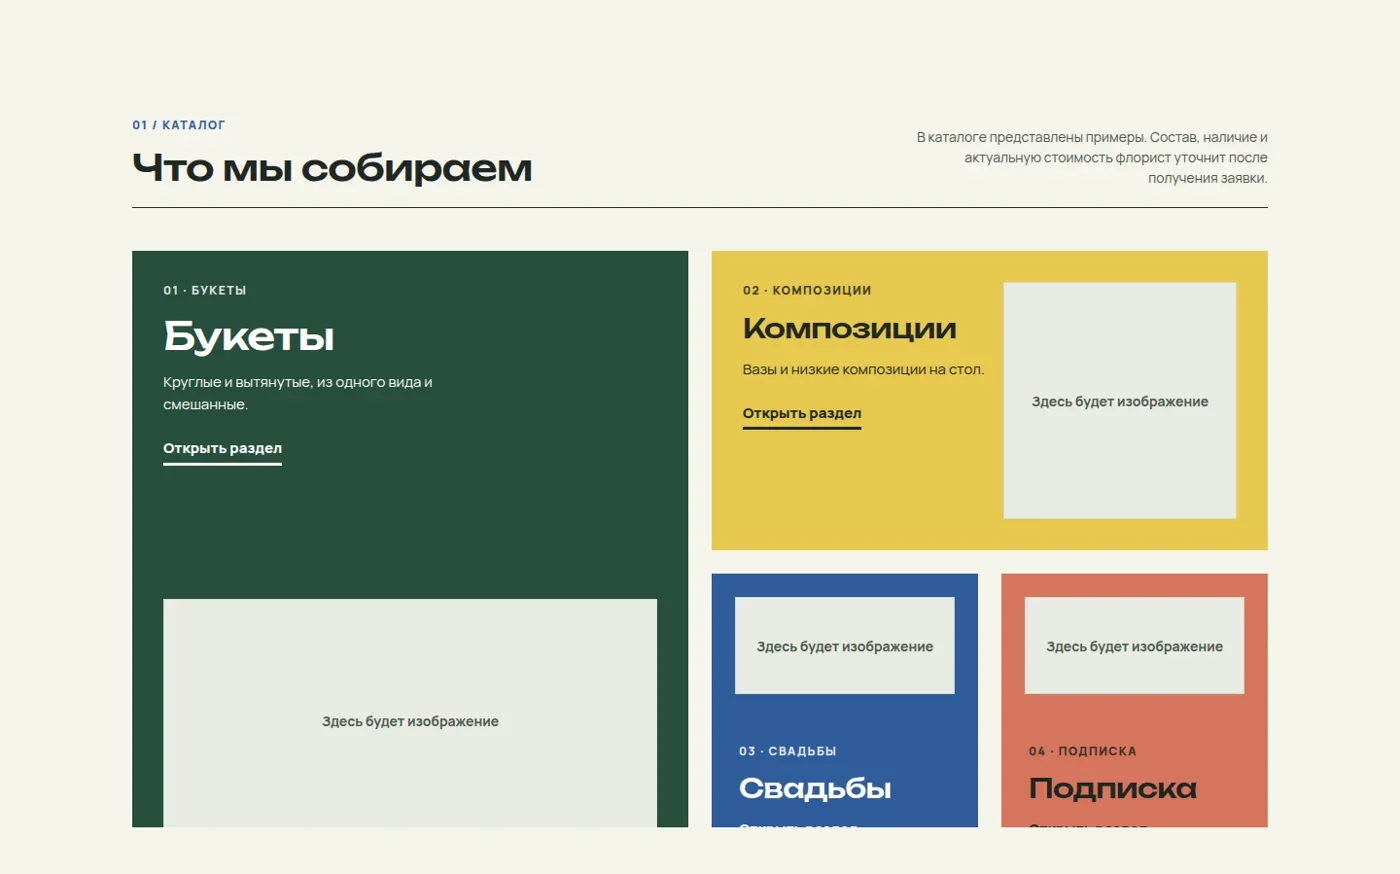This screenshot has height=874, width=1400.
Task: Click the '04 · ПОДПИСКА' label
Action: click(1082, 751)
